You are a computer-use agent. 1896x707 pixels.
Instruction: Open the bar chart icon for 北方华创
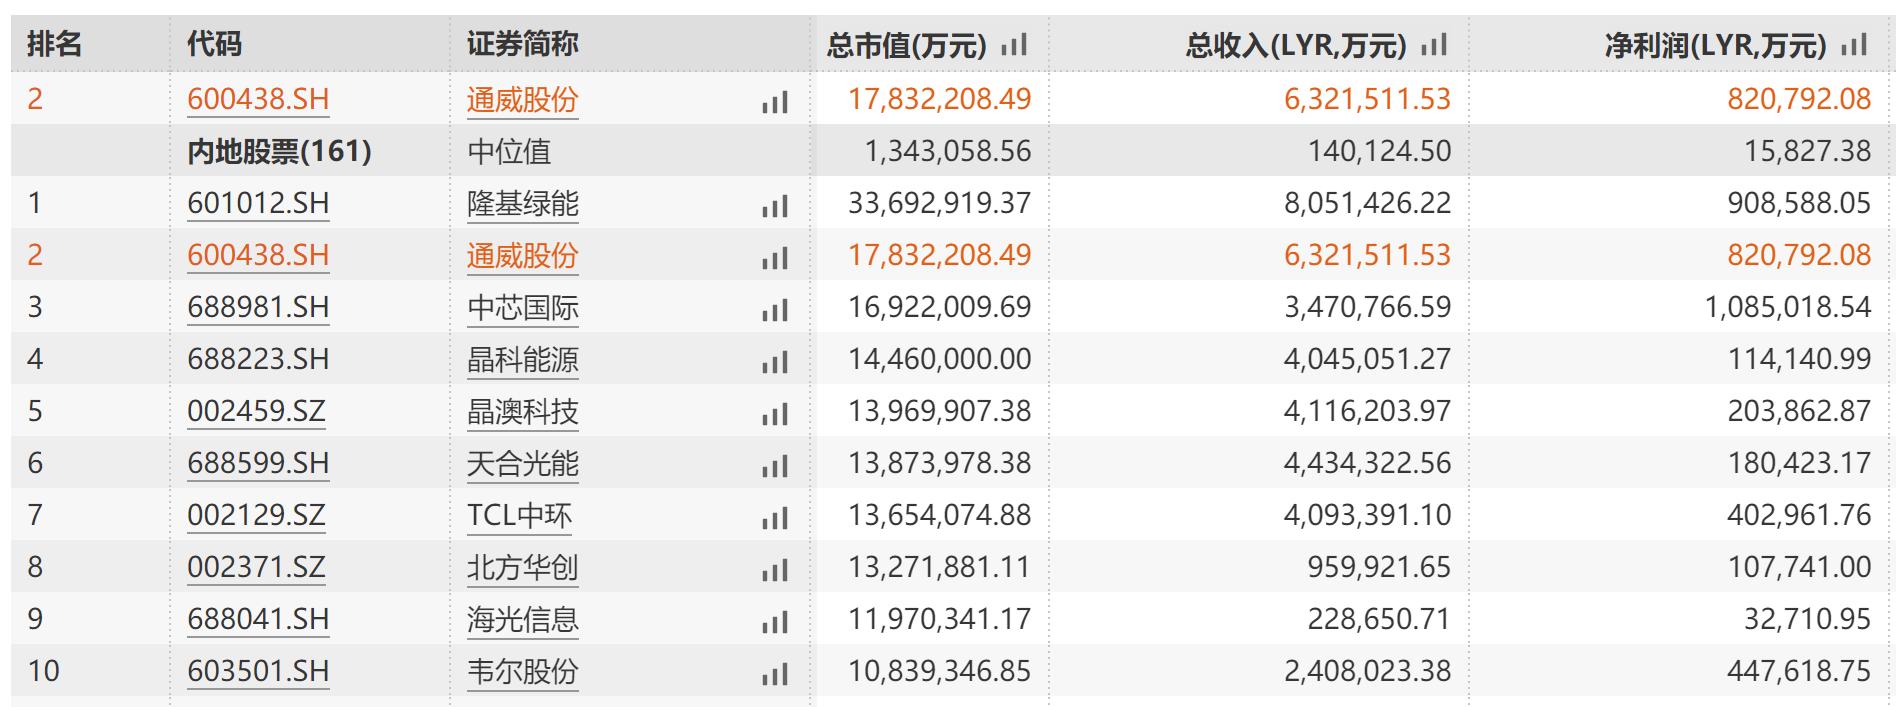click(x=775, y=570)
